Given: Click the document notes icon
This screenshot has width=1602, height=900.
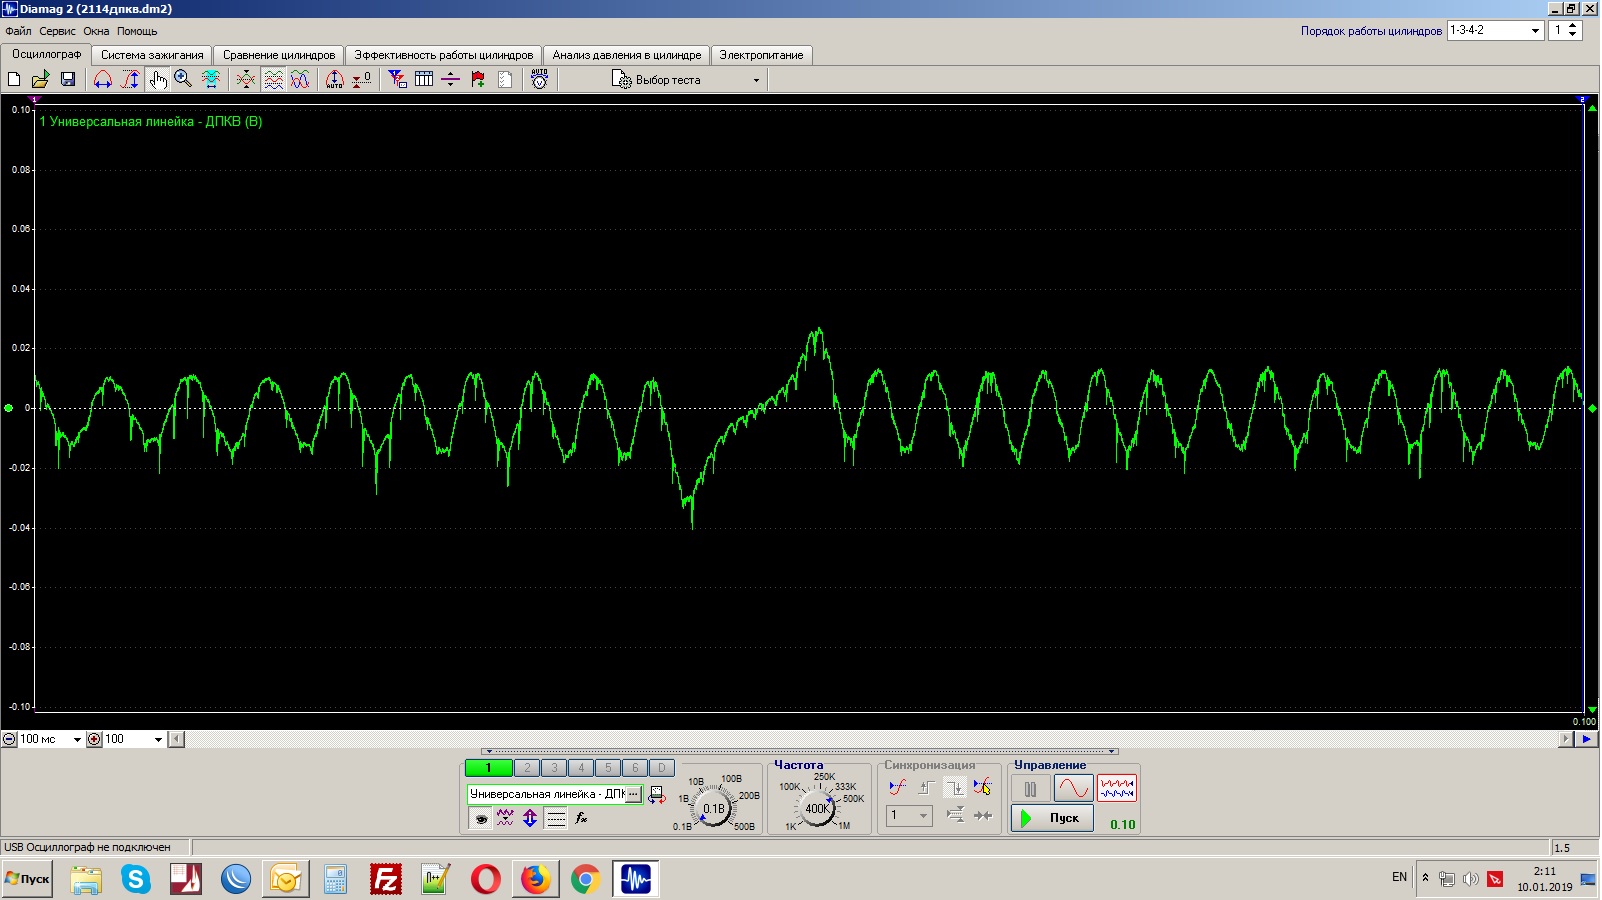Looking at the screenshot, I should click(x=505, y=79).
